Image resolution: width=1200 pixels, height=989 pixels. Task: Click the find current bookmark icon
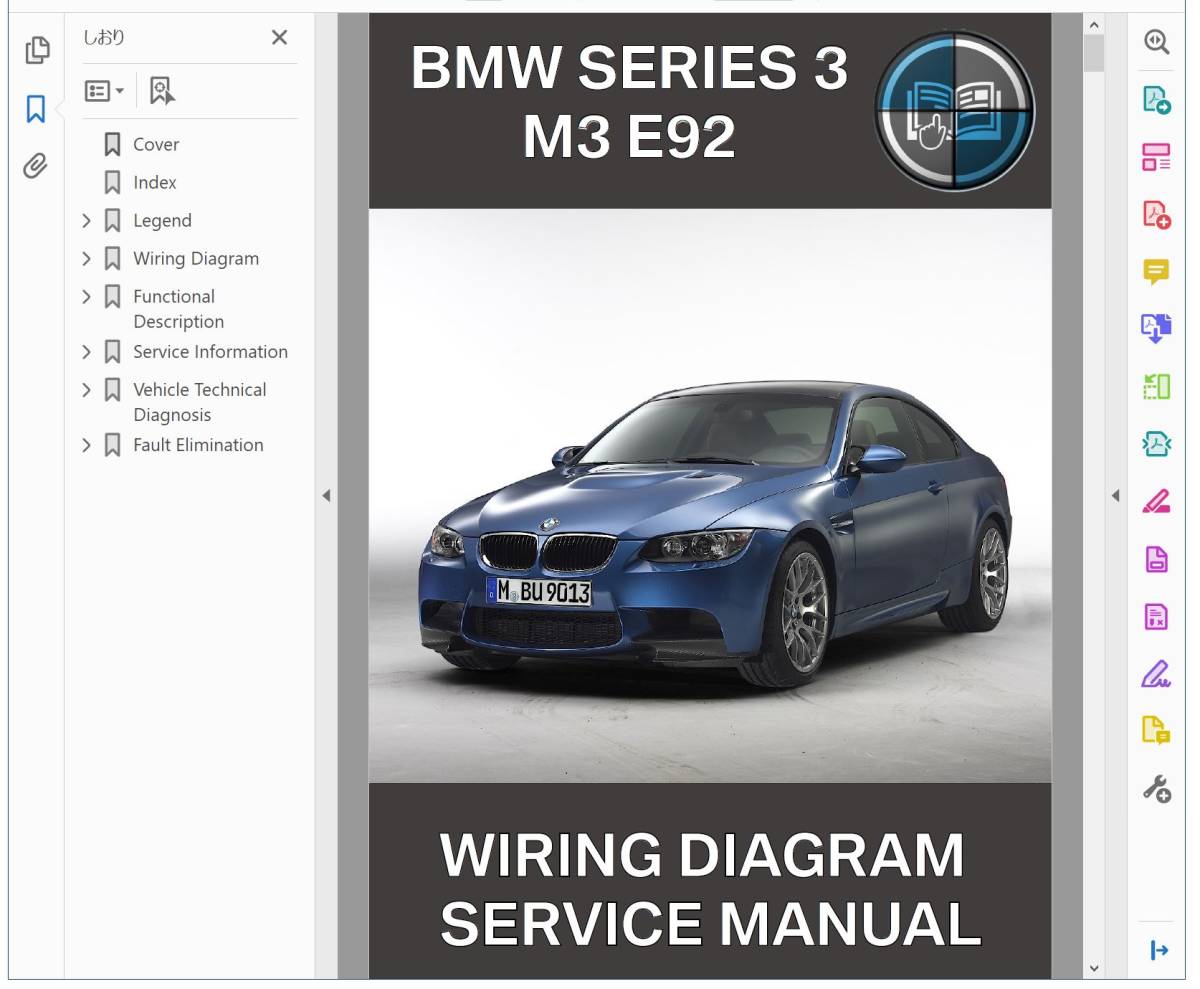161,91
